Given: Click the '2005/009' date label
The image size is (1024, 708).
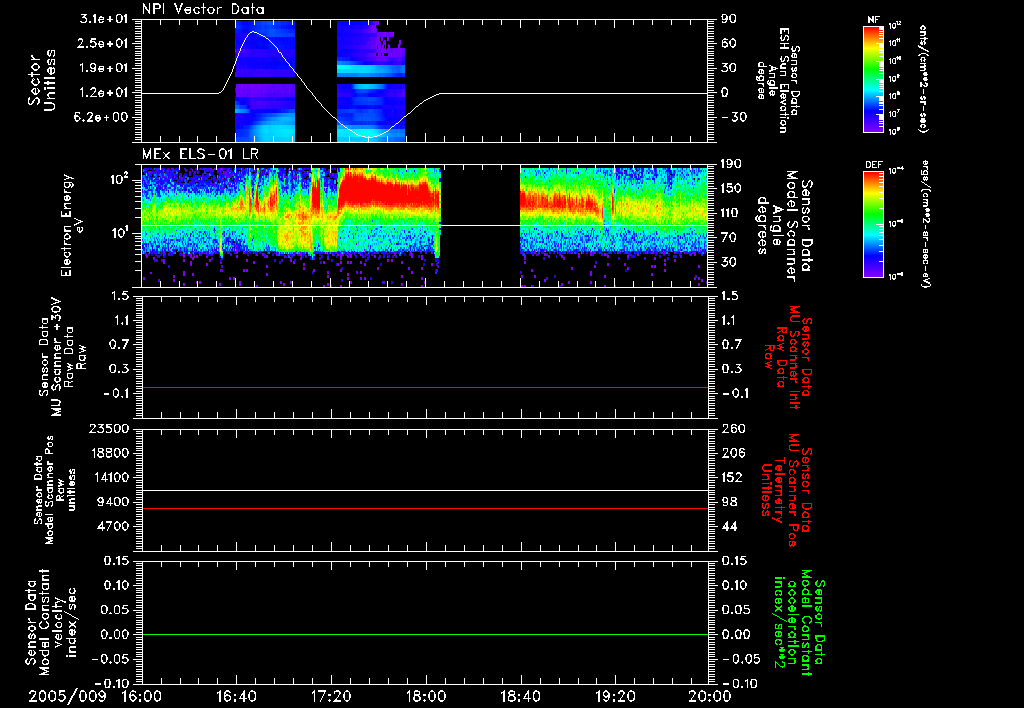Looking at the screenshot, I should point(67,696).
